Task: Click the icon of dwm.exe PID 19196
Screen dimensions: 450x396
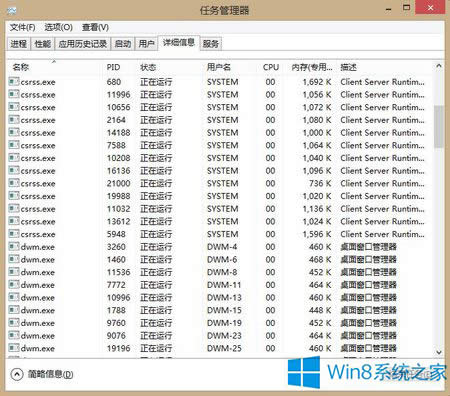Action: point(14,348)
